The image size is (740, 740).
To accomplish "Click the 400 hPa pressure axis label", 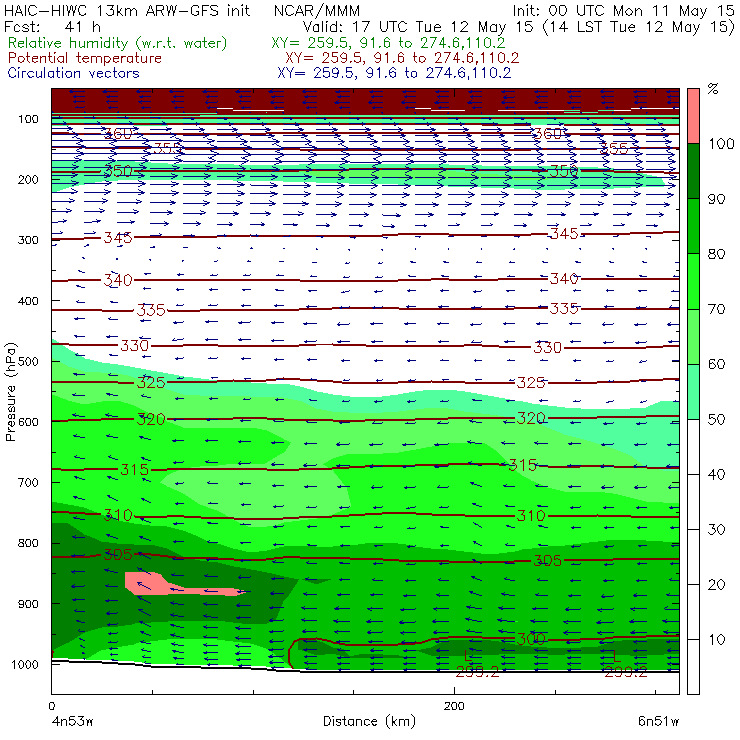I will pyautogui.click(x=28, y=301).
